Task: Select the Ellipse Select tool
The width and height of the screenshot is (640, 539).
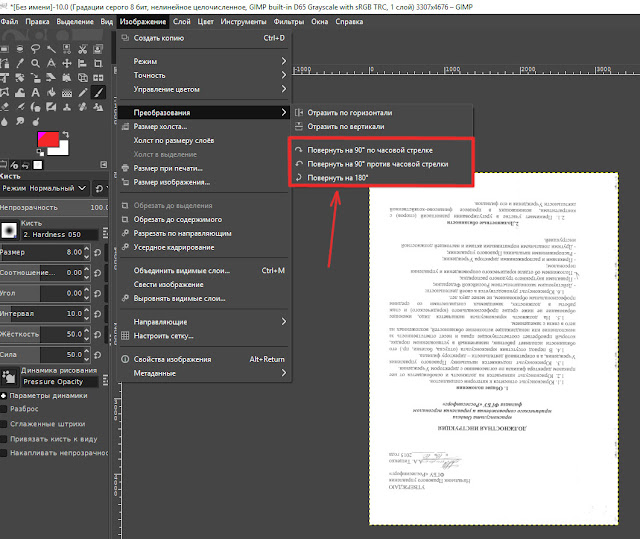Action: click(20, 49)
